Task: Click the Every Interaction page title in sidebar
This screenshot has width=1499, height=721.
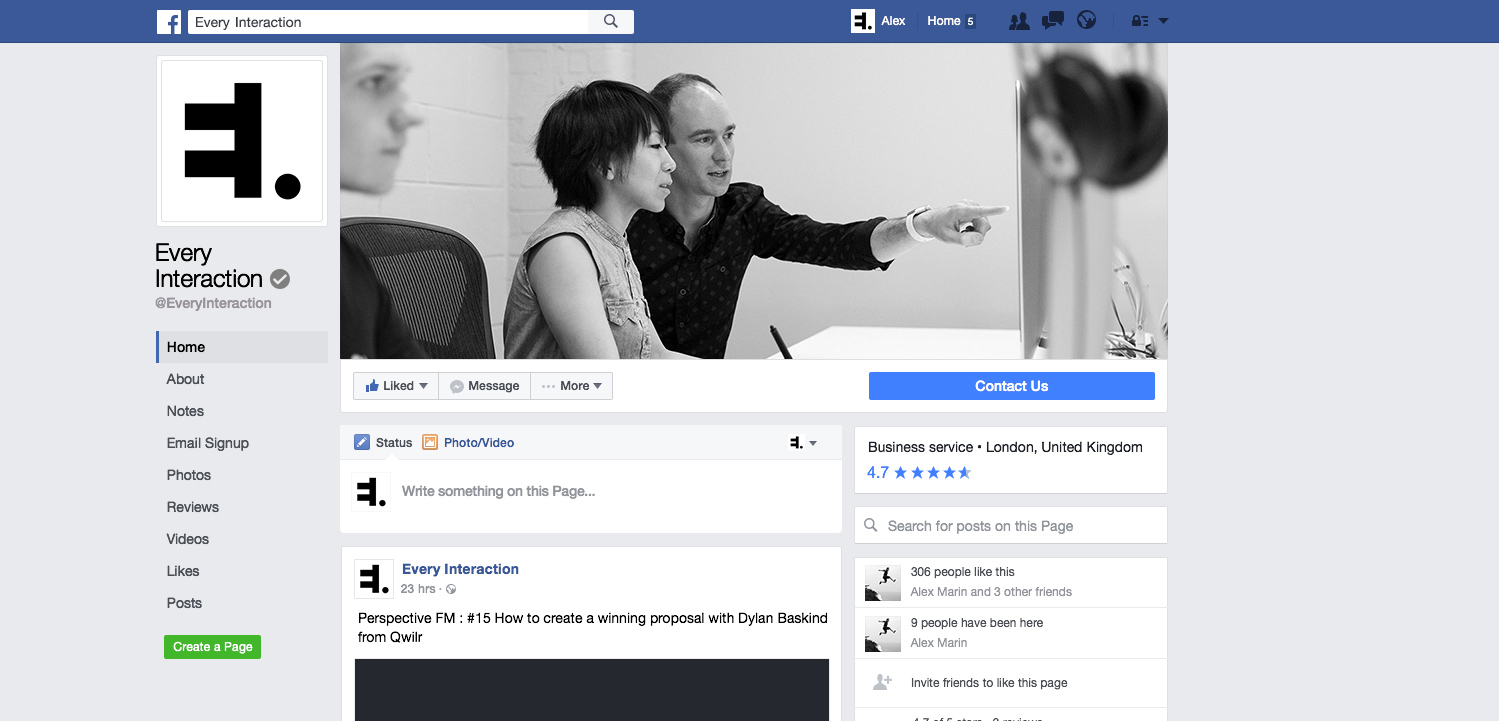Action: [209, 266]
